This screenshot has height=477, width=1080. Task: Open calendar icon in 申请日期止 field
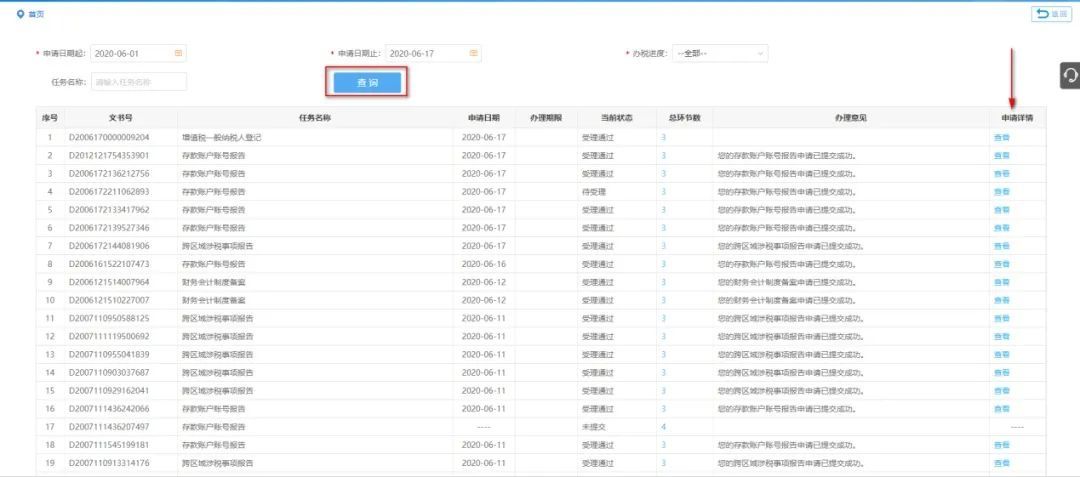(x=474, y=53)
